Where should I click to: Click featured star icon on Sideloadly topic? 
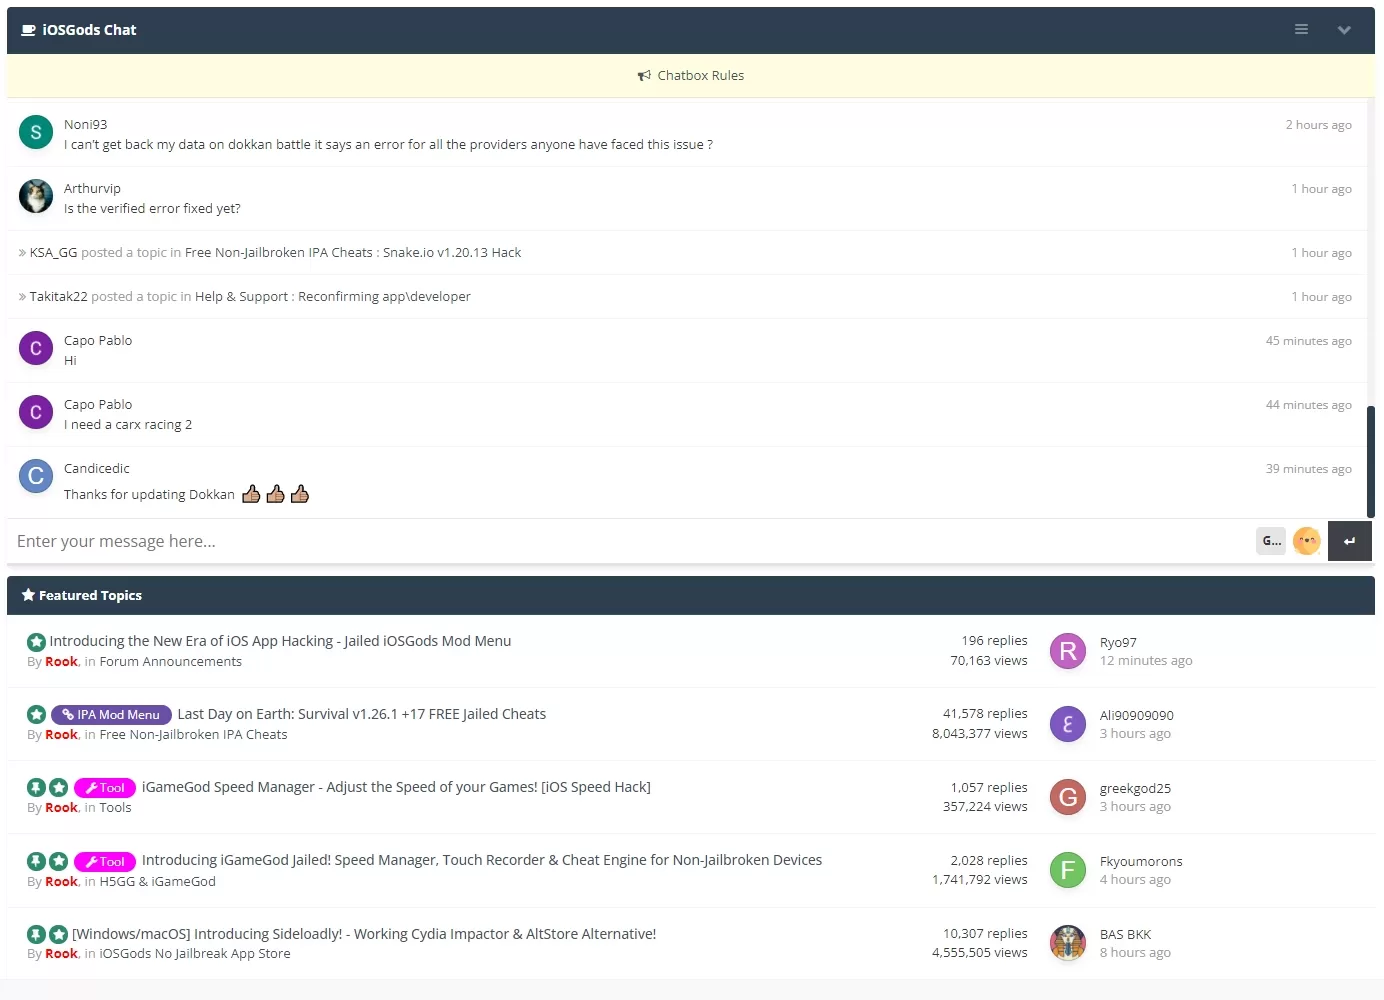click(x=59, y=934)
